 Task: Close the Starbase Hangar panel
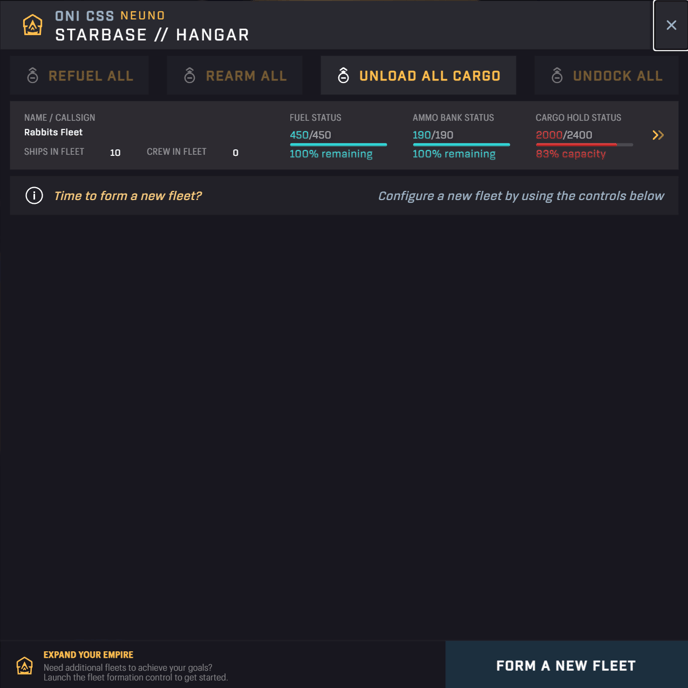point(671,25)
